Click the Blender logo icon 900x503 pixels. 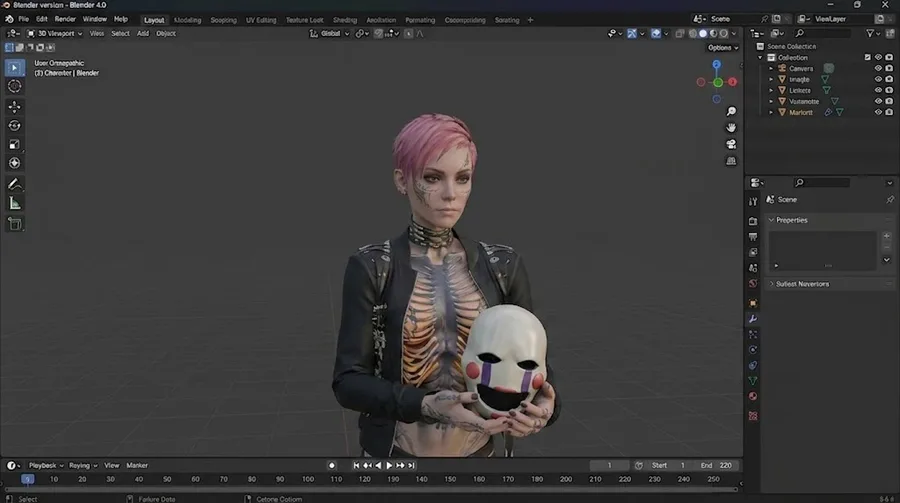pos(9,19)
